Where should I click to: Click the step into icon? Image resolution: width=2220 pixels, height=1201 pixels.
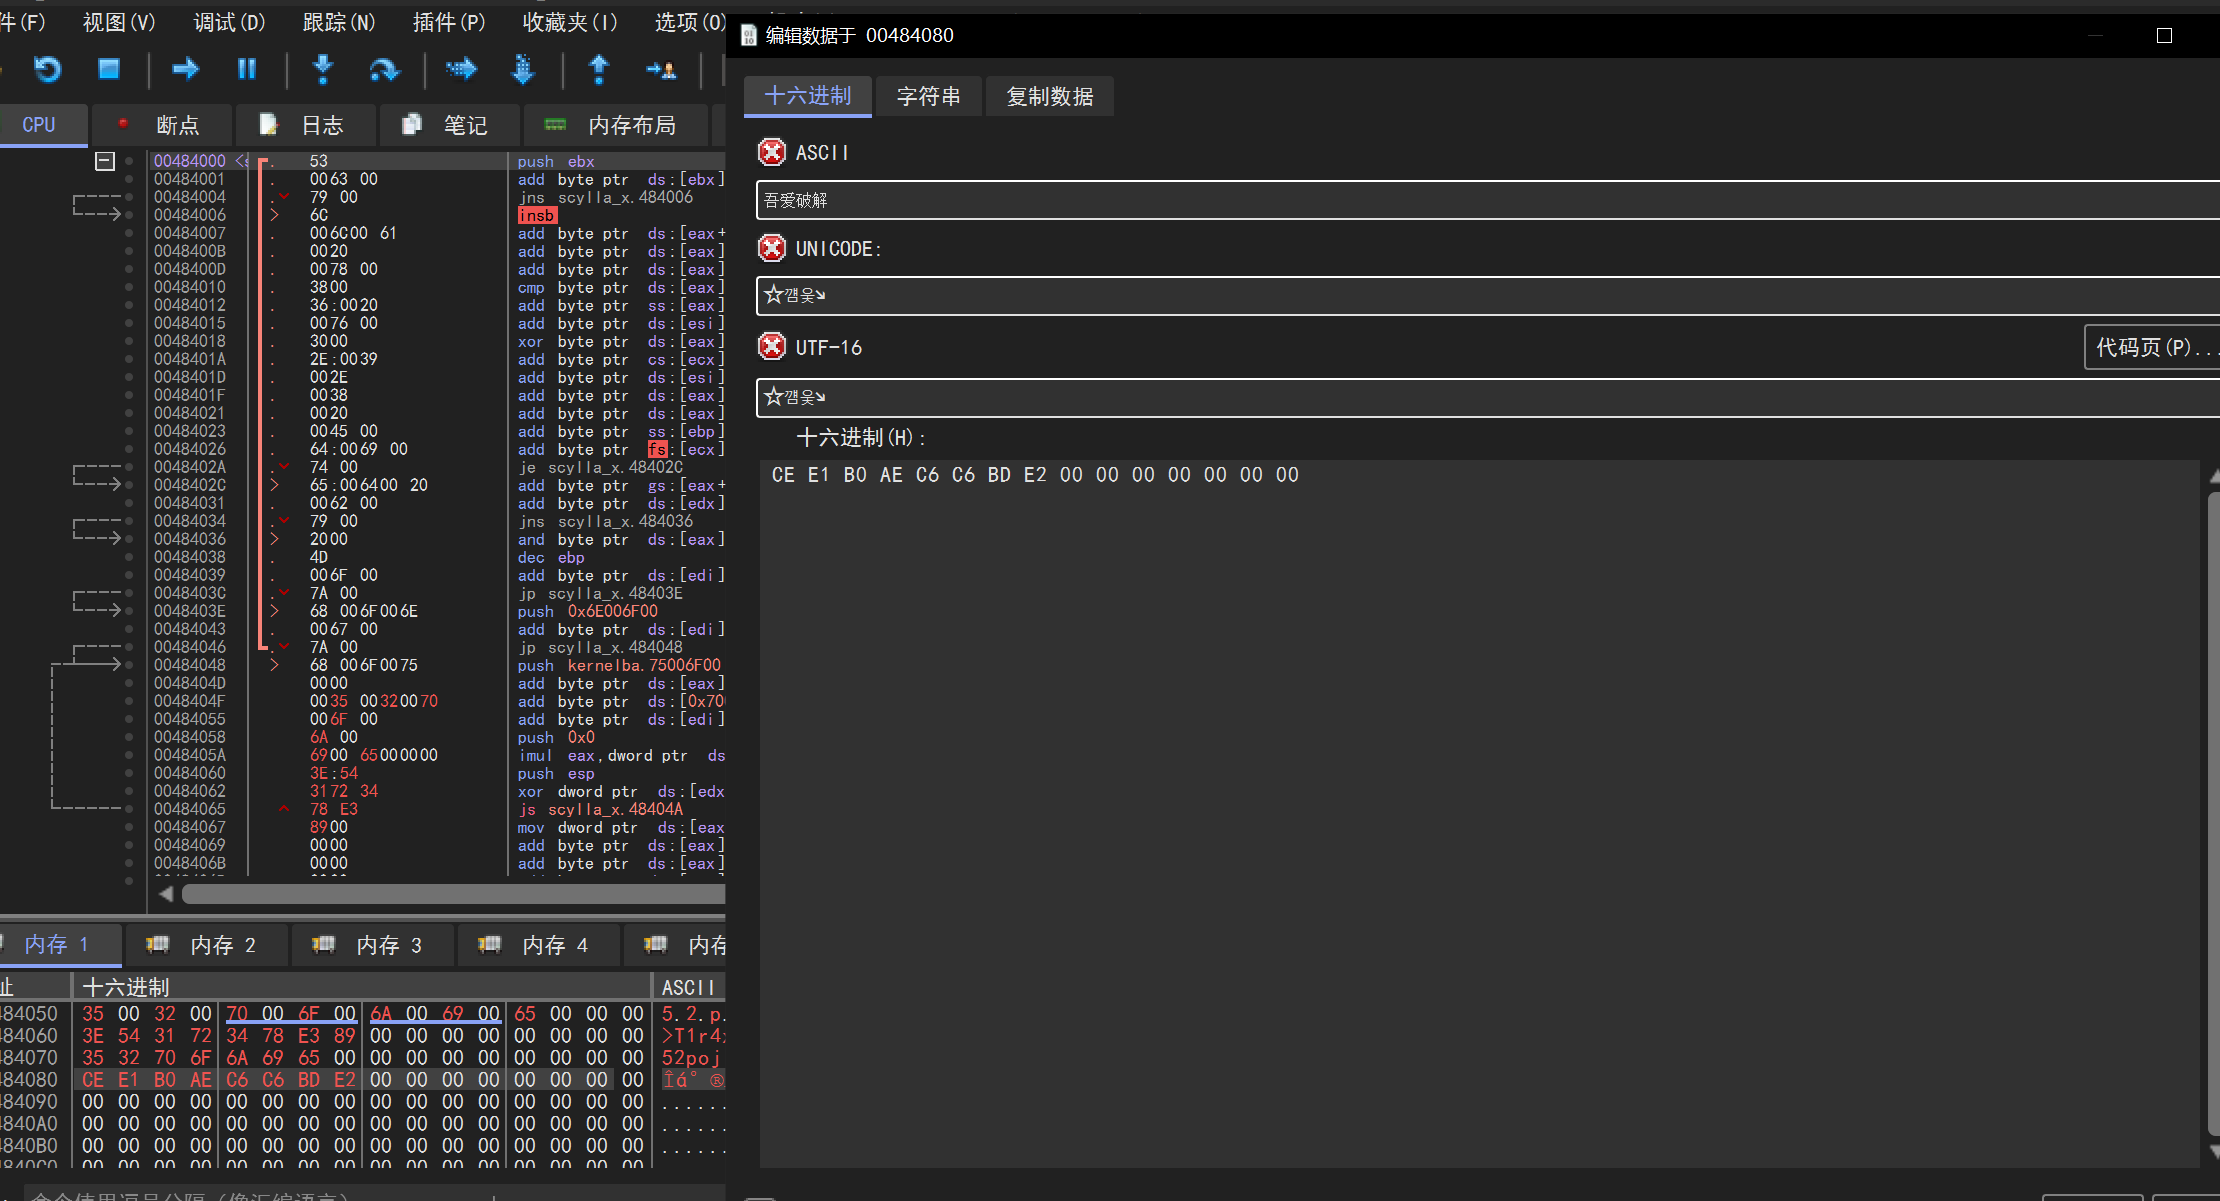(x=322, y=69)
